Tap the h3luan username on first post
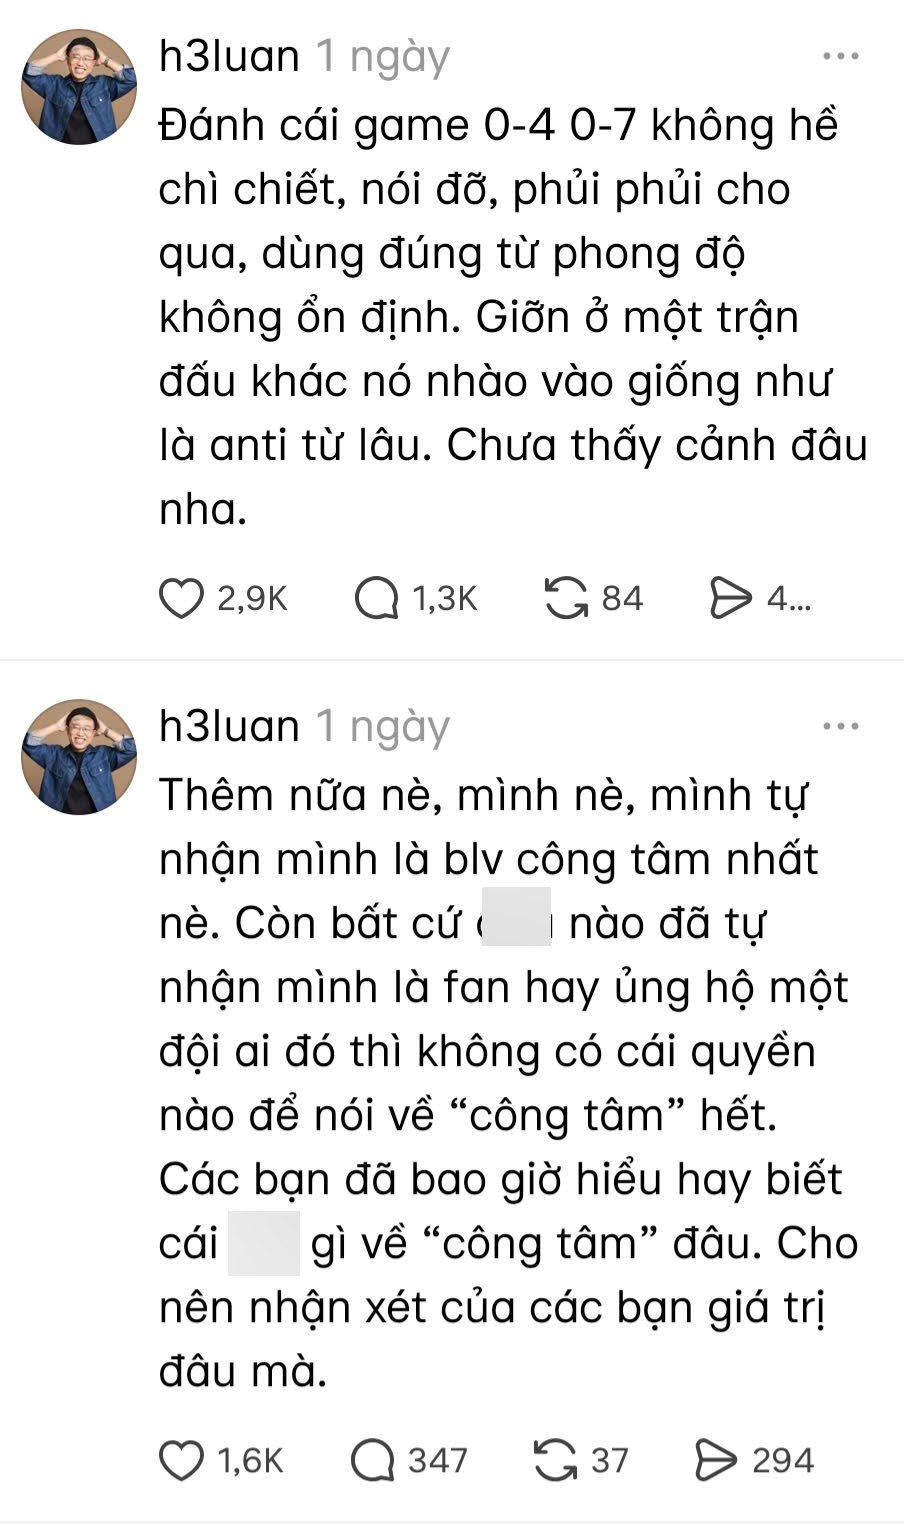 click(230, 57)
